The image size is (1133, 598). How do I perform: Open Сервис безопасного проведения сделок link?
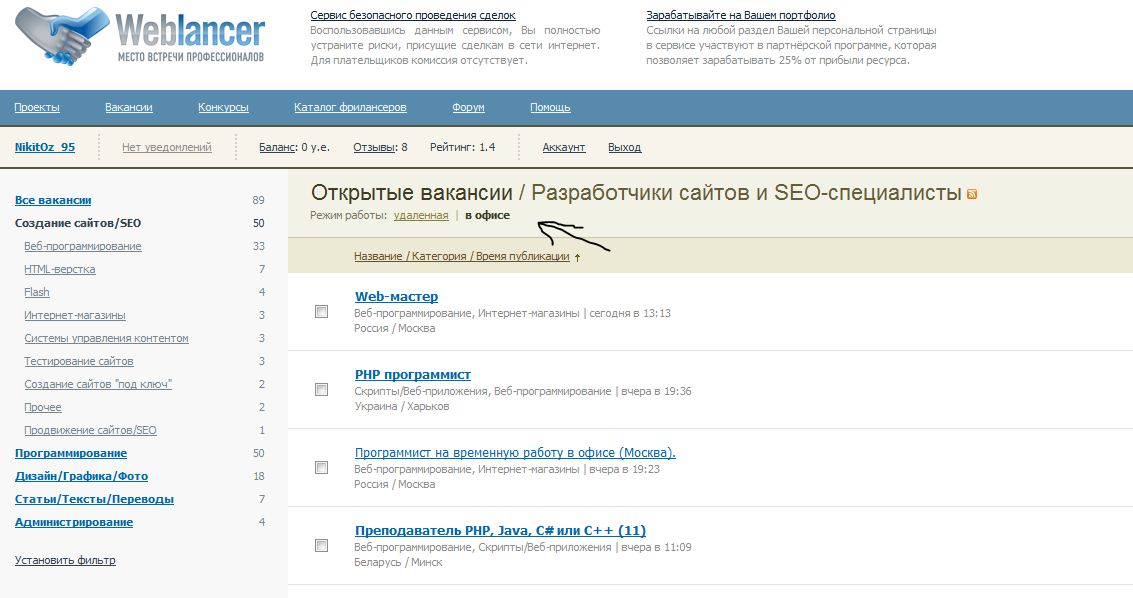point(413,14)
